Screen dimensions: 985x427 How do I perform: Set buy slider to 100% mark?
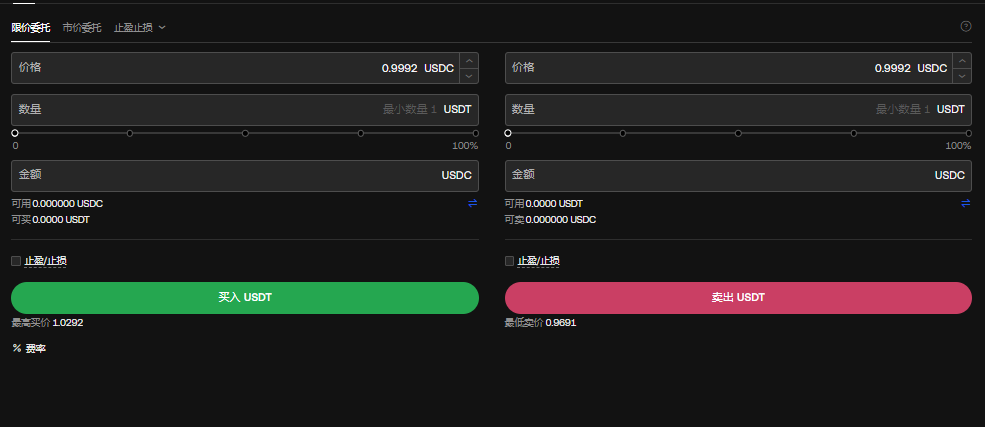476,133
